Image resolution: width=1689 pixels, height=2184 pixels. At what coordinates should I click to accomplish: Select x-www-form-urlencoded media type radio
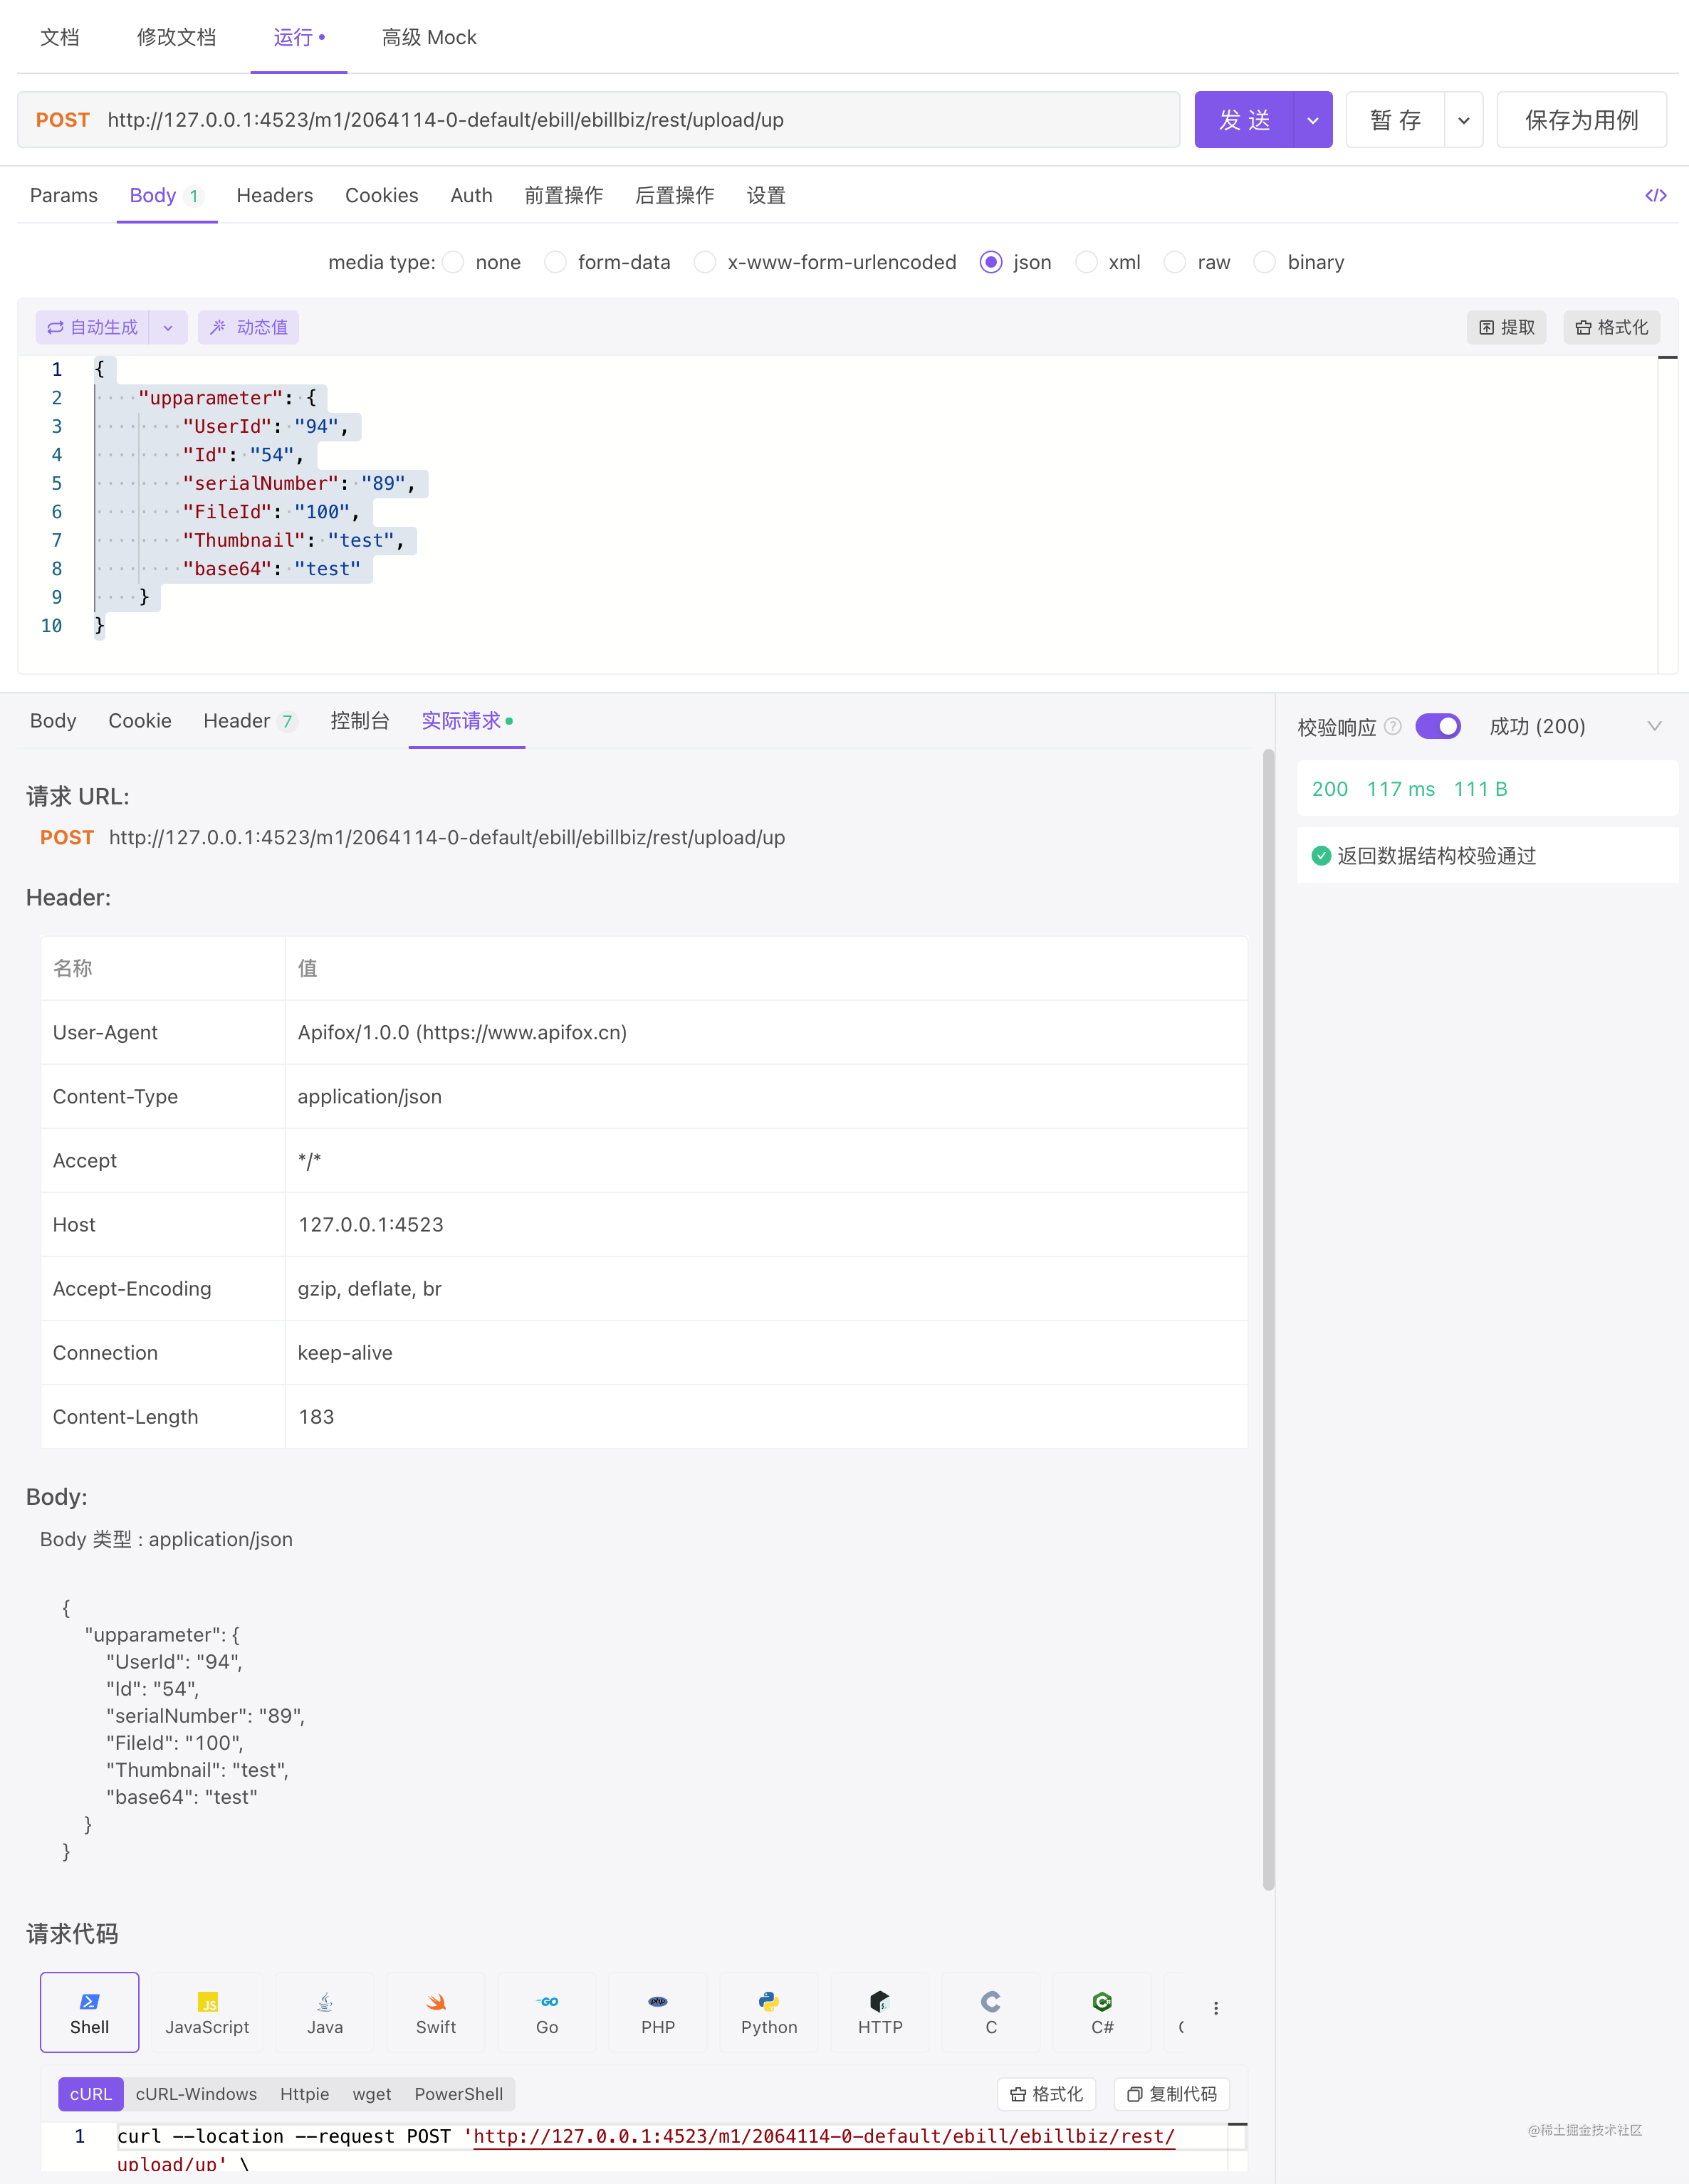[x=705, y=262]
